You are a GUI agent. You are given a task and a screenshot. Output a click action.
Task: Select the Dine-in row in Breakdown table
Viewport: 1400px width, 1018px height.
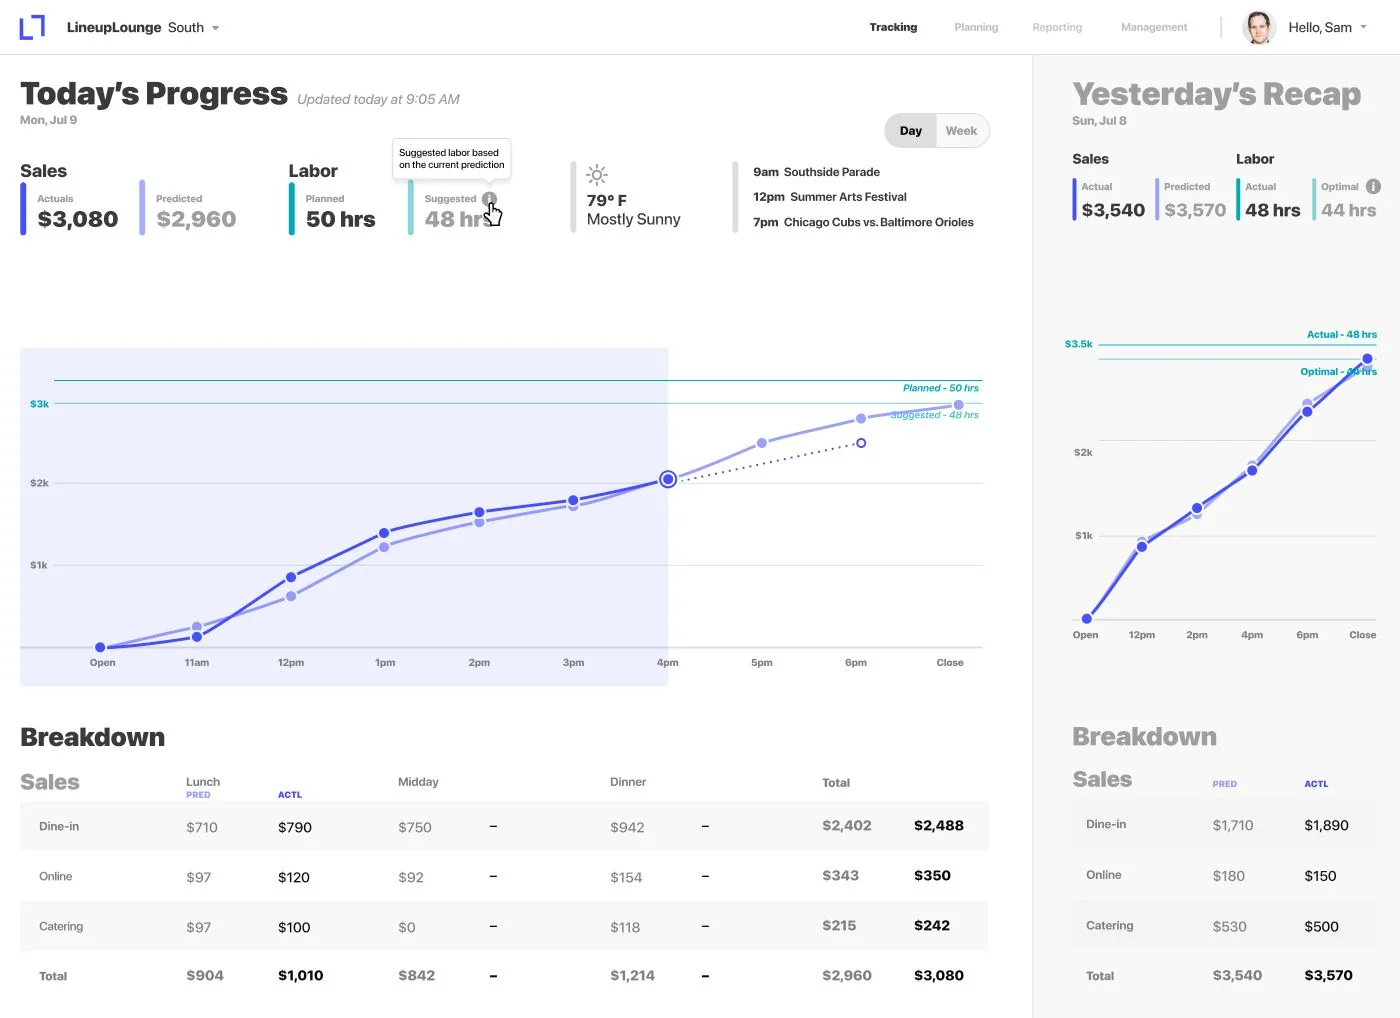click(504, 826)
